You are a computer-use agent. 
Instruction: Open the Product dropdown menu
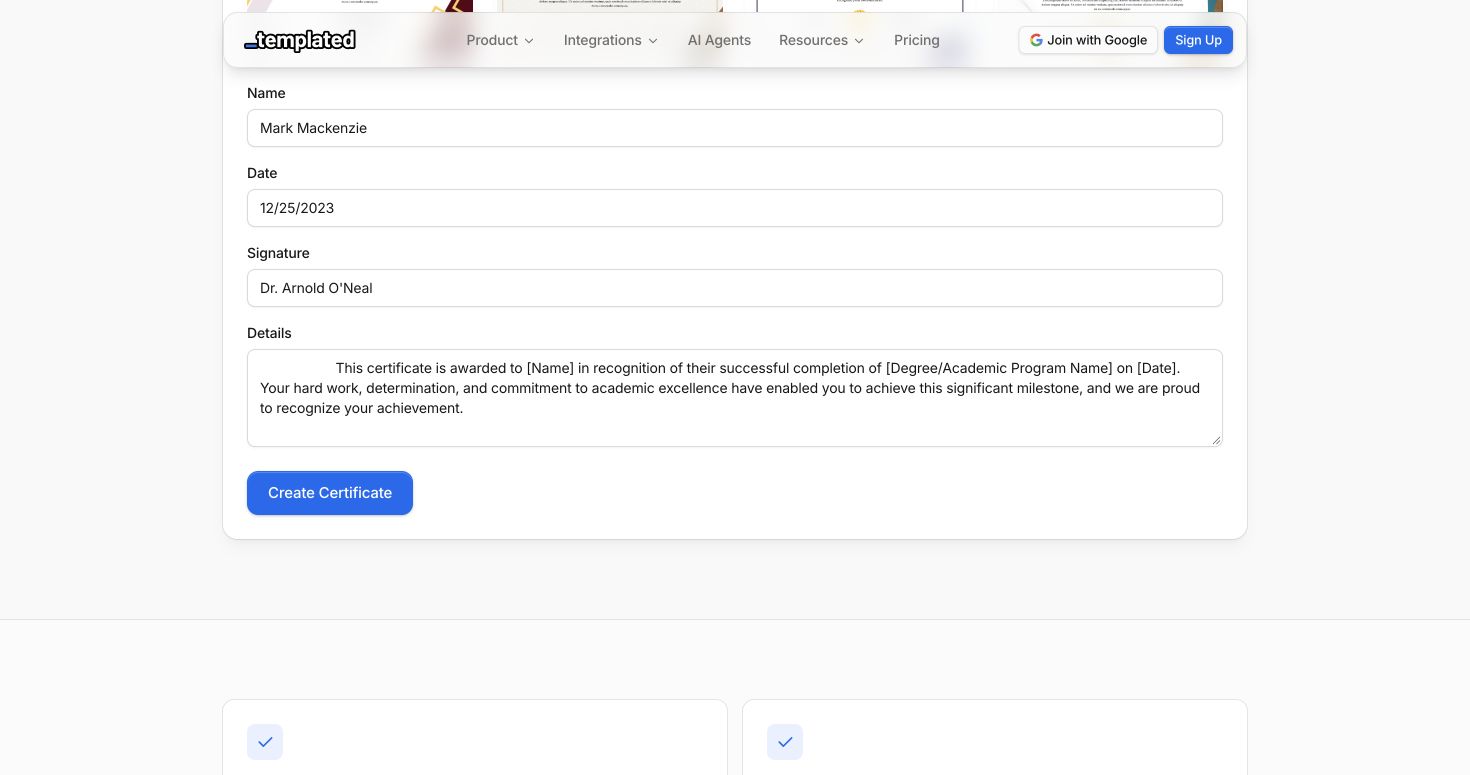pos(500,40)
